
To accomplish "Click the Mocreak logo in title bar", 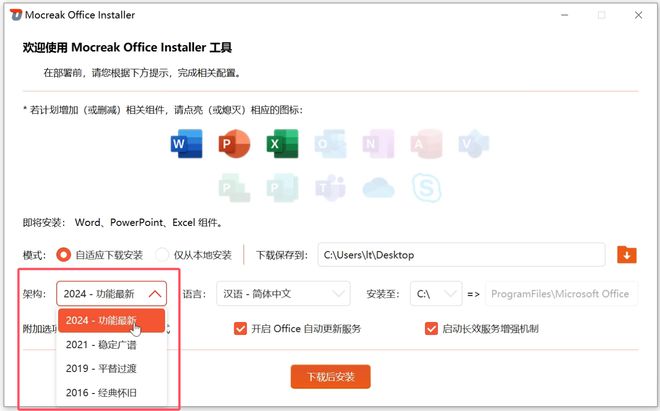I will click(x=16, y=15).
